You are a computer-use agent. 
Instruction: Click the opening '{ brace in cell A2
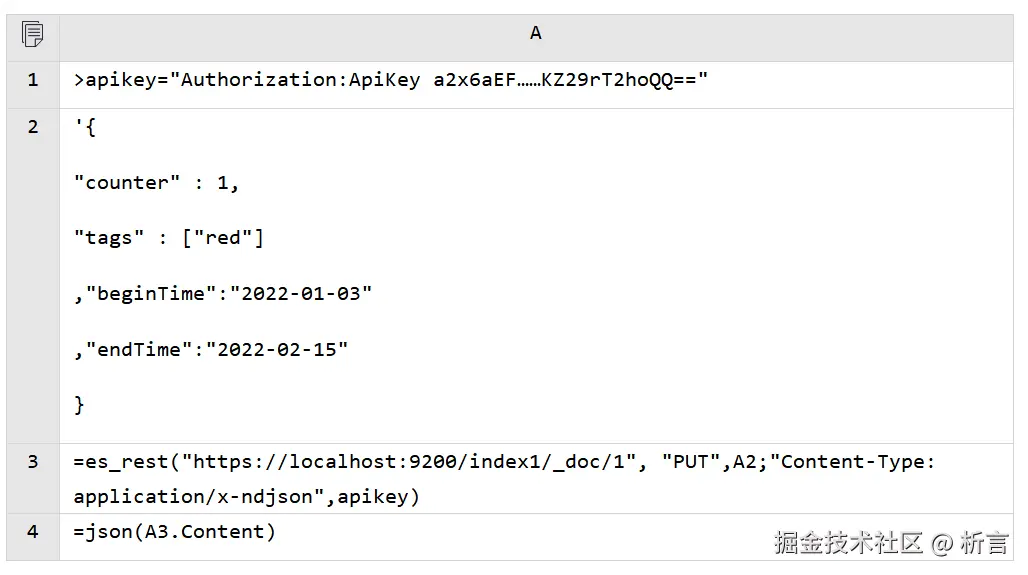point(85,127)
